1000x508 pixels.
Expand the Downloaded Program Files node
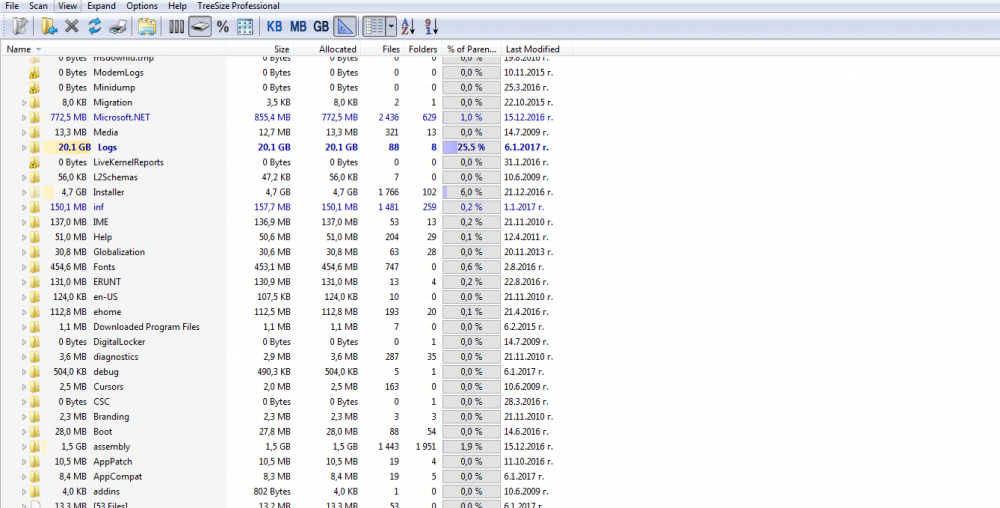[24, 327]
